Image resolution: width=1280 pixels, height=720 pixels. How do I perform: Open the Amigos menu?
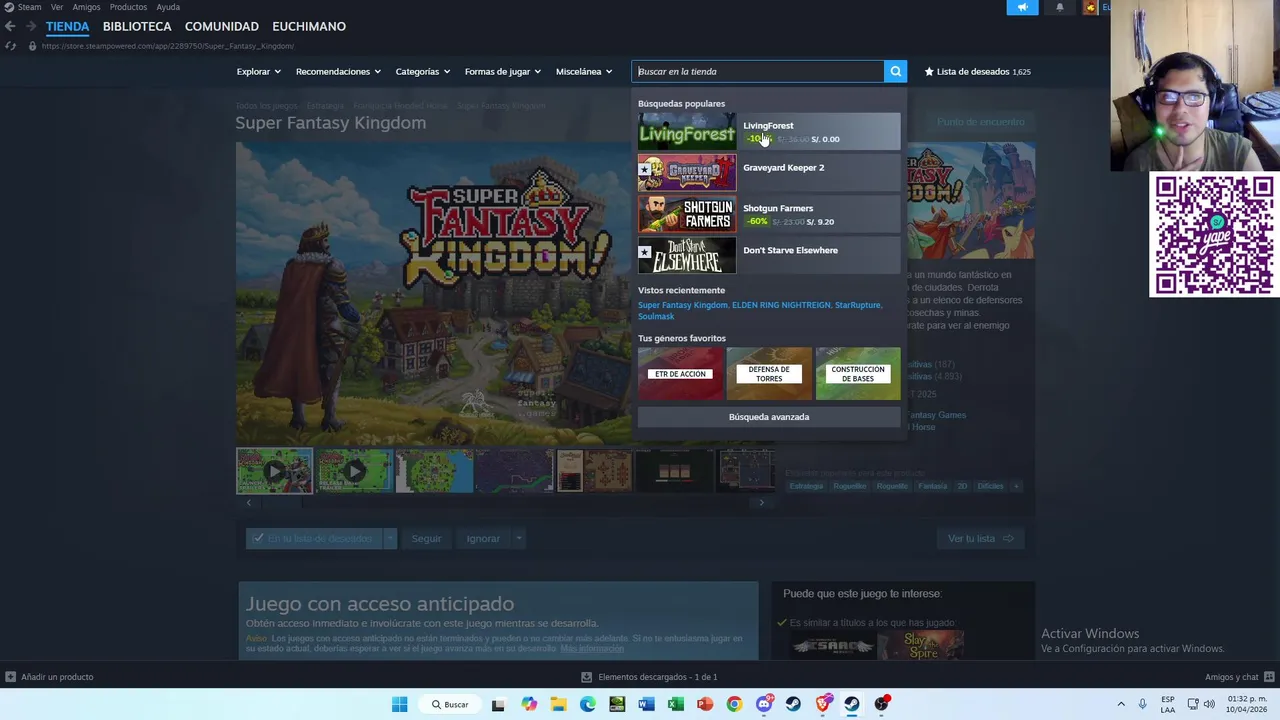(x=86, y=7)
